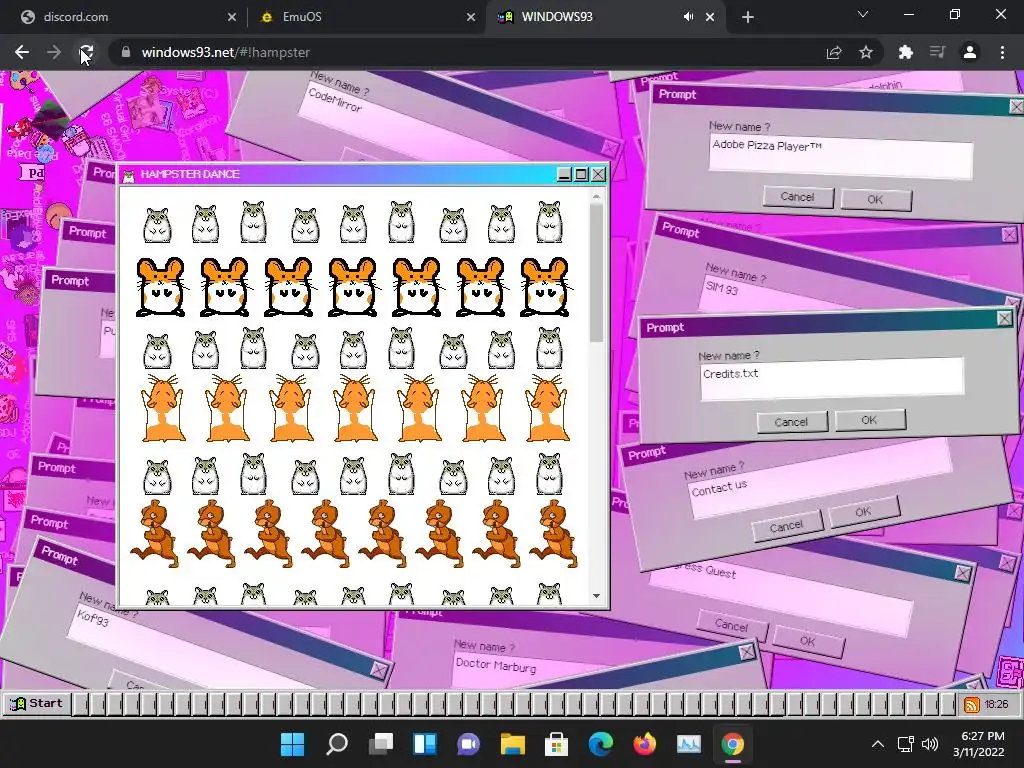Share this page from the address bar
1024x768 pixels.
pos(834,52)
